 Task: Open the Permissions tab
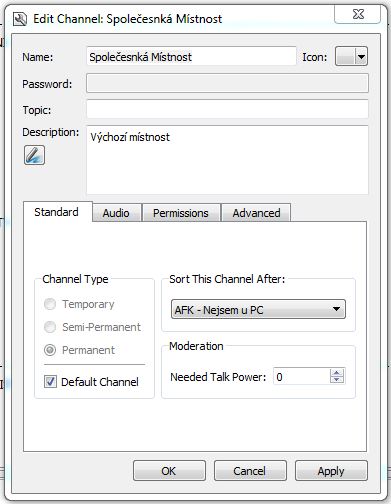tap(181, 213)
